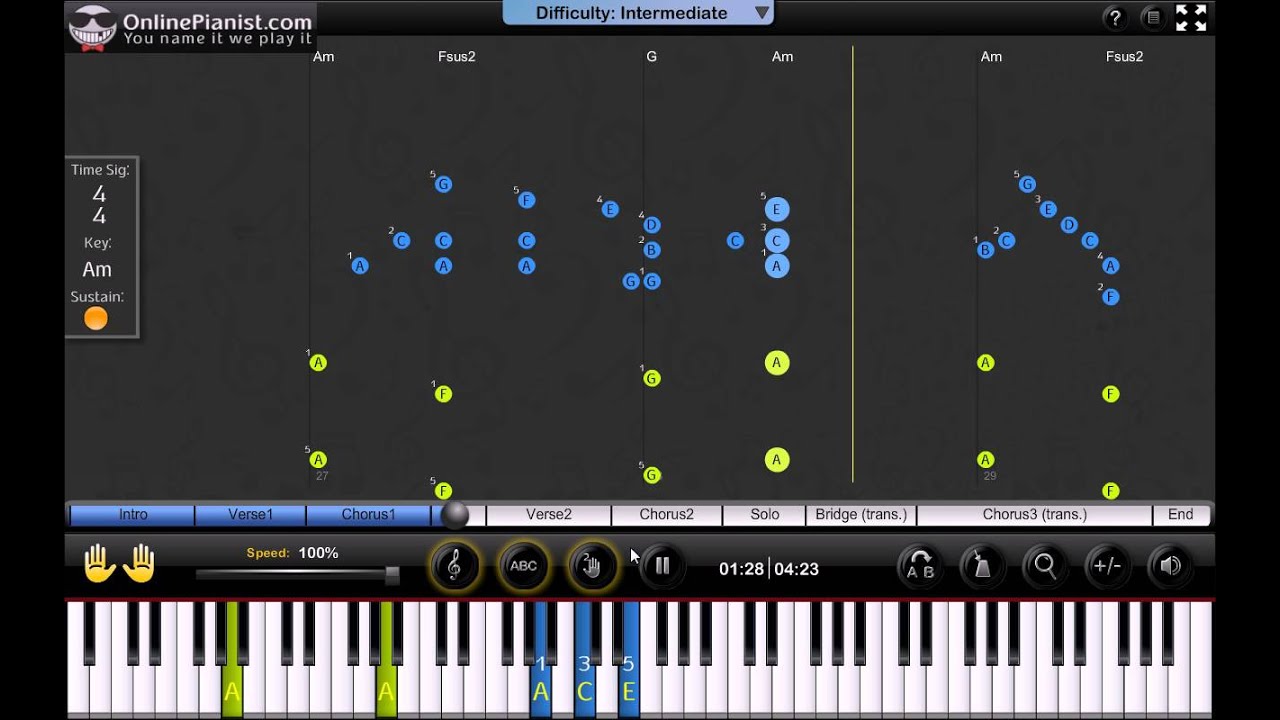Screen dimensions: 1280x720
Task: Jump to the Chorus2 section
Action: 667,514
